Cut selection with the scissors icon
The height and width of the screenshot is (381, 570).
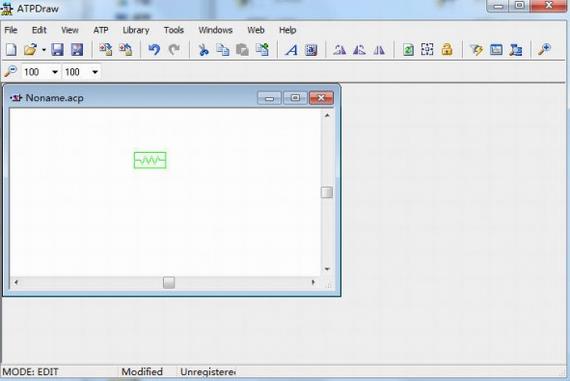tap(204, 49)
